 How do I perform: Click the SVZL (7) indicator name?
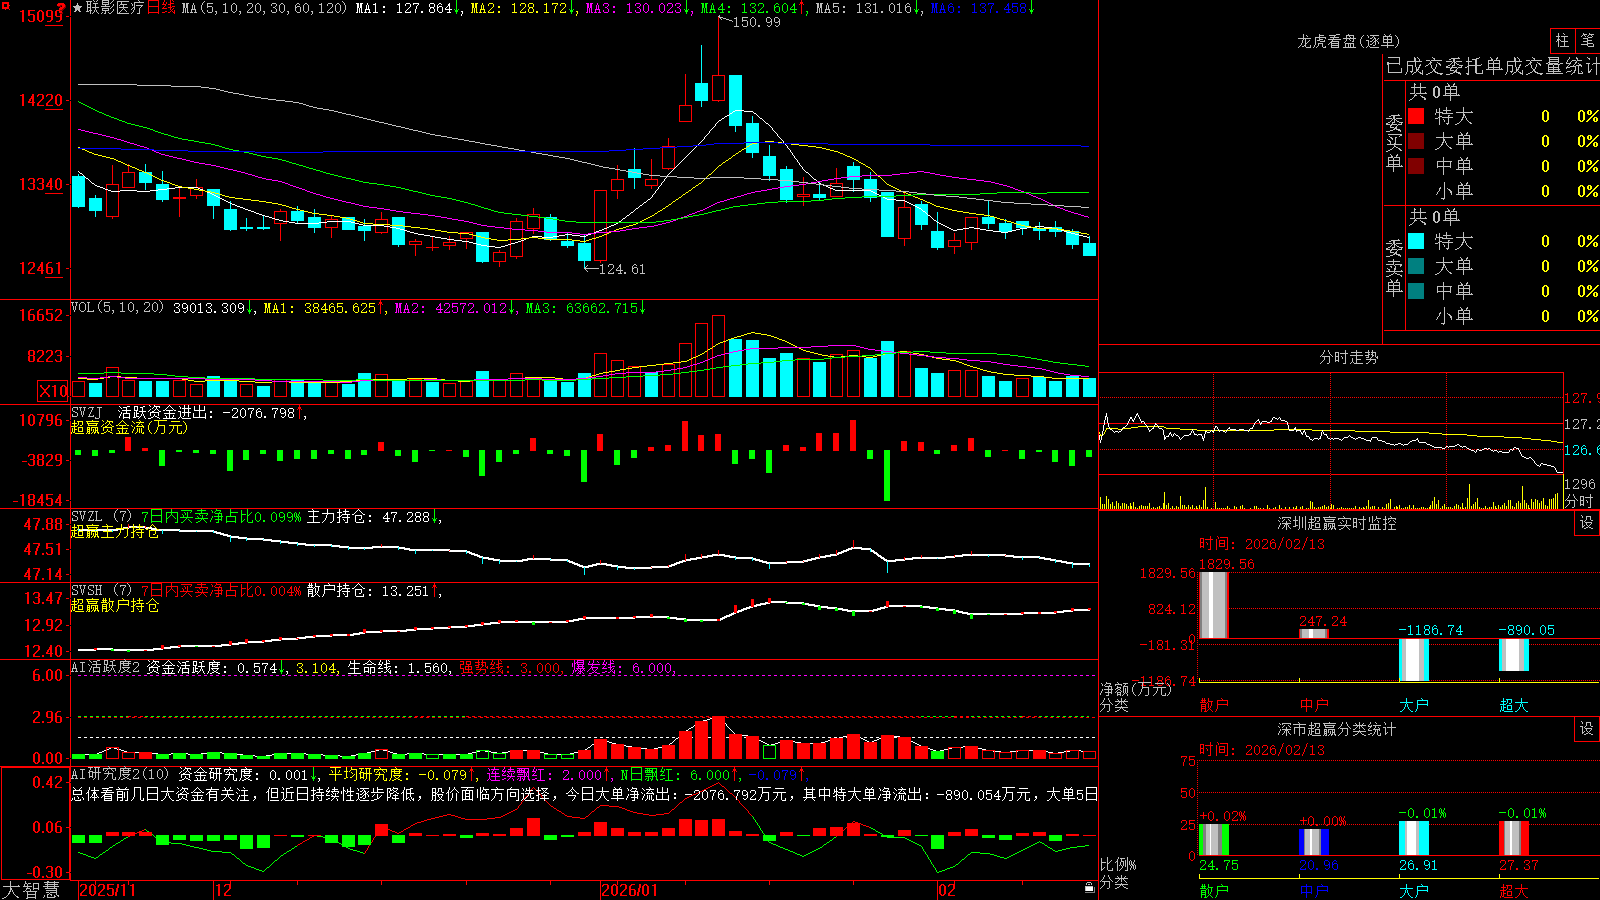(101, 517)
